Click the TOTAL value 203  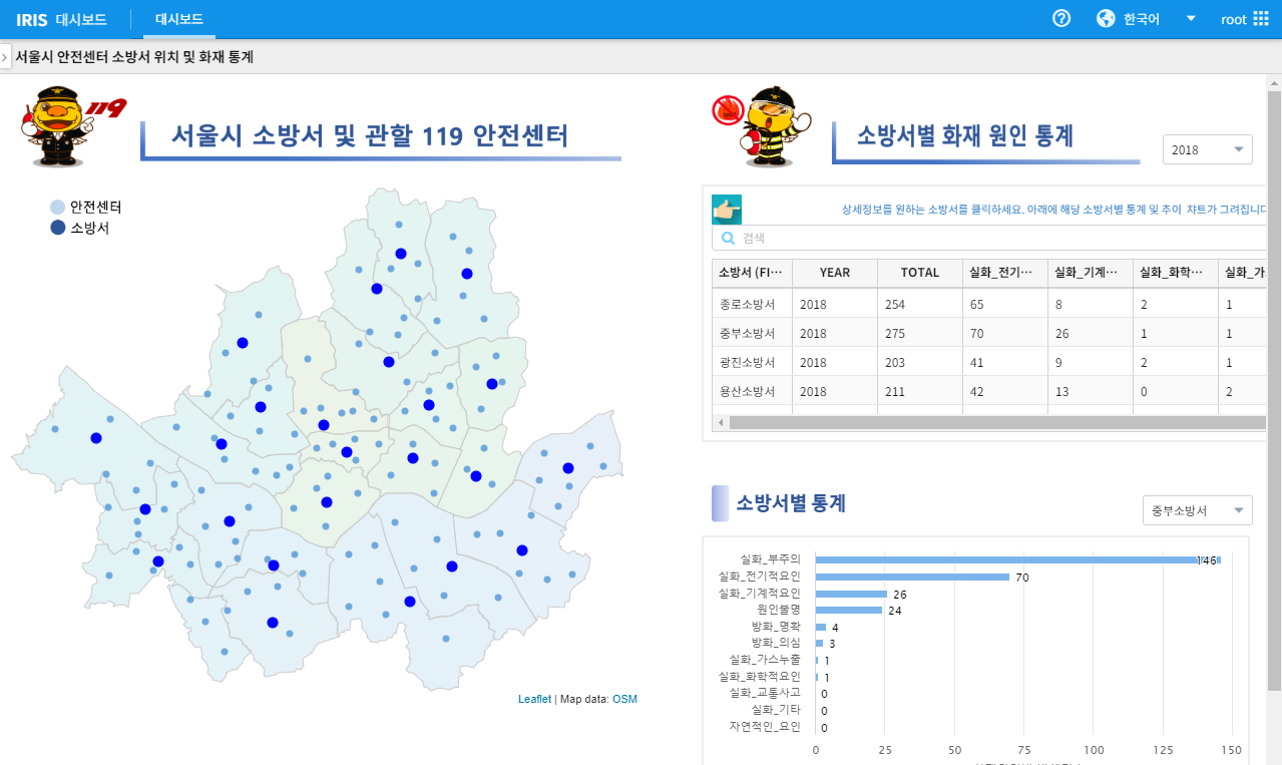pos(895,362)
